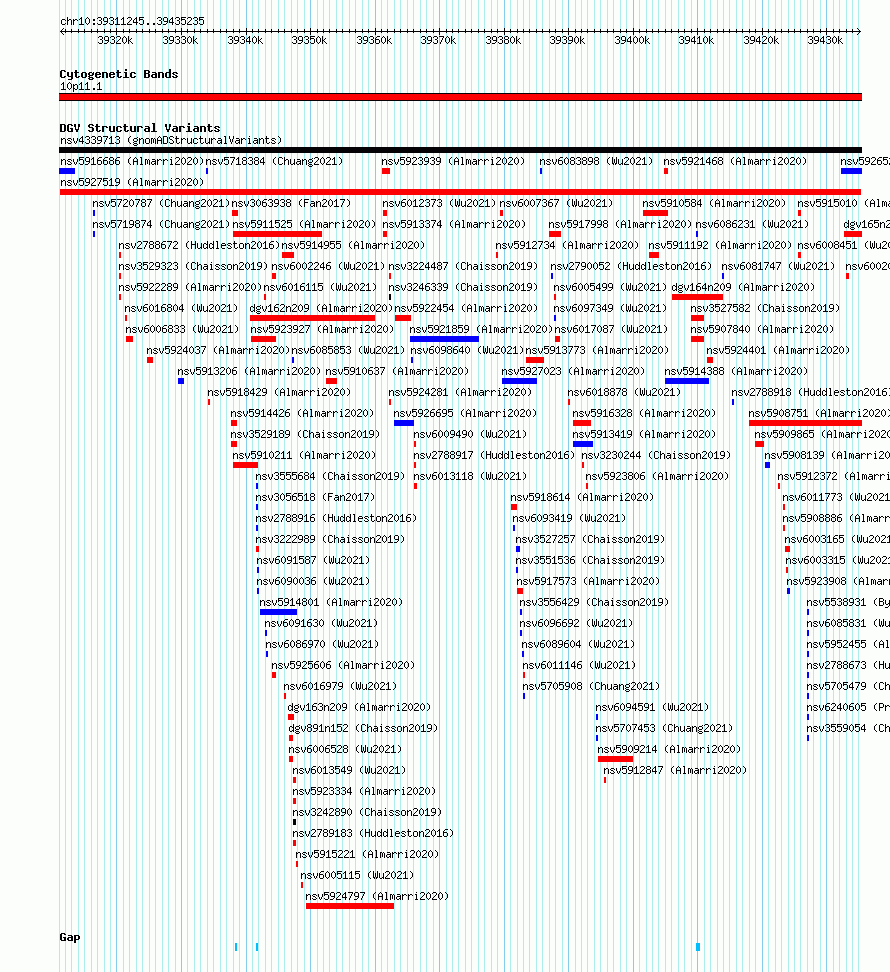This screenshot has height=972, width=890.
Task: Open variant nsv3063938 (Fan2017)
Action: 291,203
